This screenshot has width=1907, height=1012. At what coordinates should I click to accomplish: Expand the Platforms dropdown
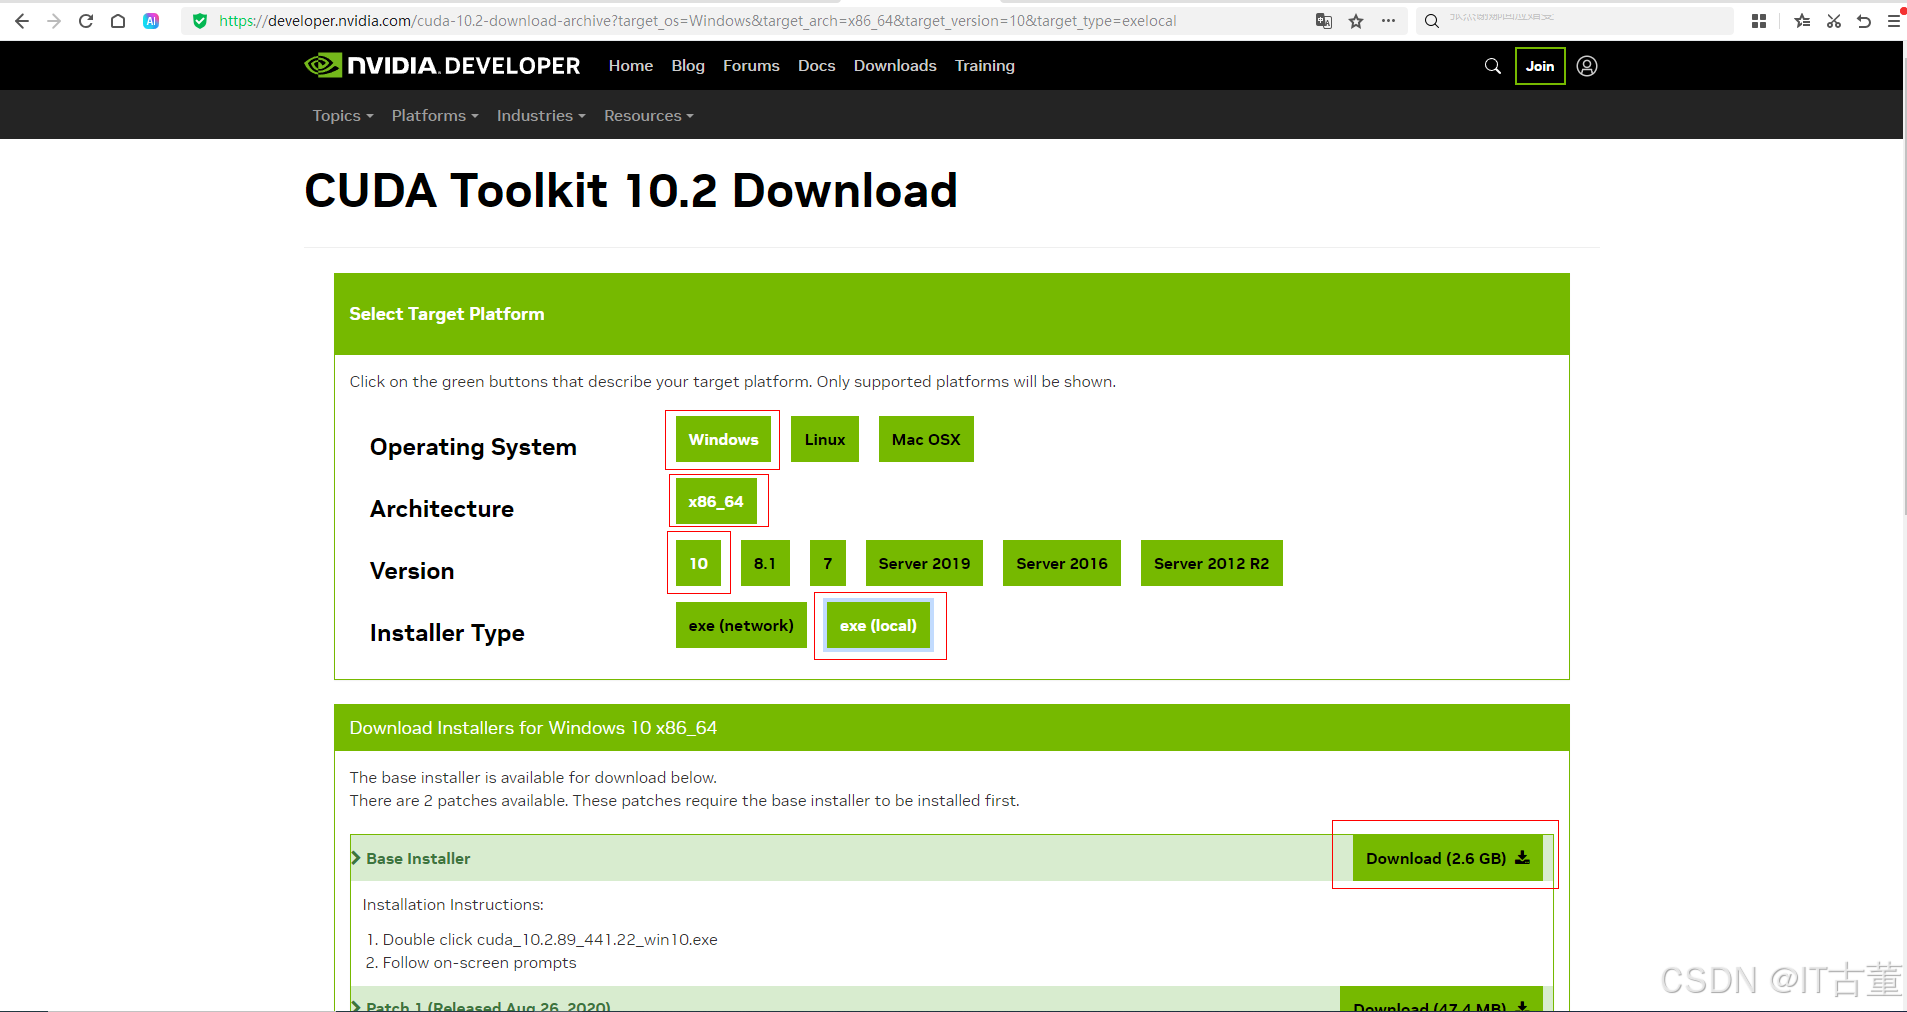tap(435, 116)
